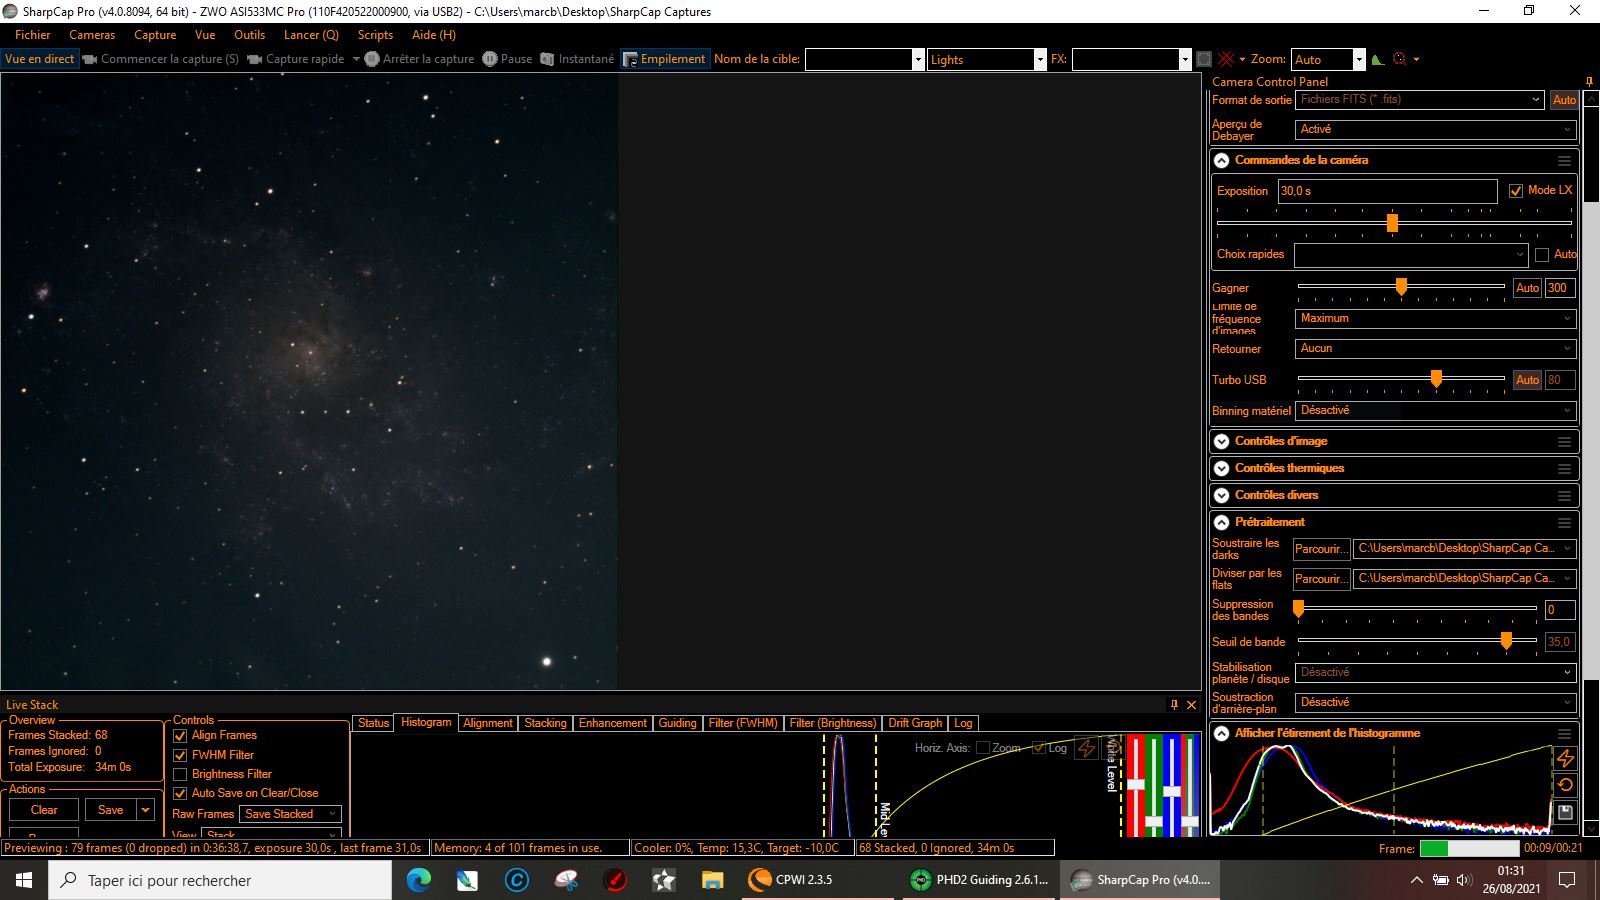
Task: Reset the histogram stretch in camera panel
Action: [x=1566, y=785]
